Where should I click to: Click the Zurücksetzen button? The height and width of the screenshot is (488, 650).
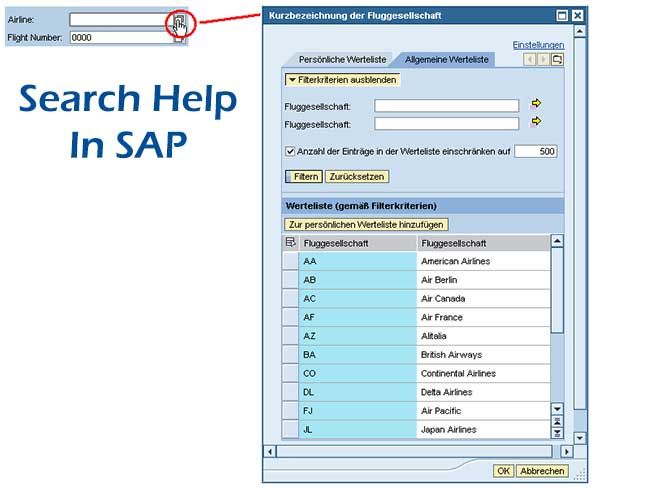[357, 177]
